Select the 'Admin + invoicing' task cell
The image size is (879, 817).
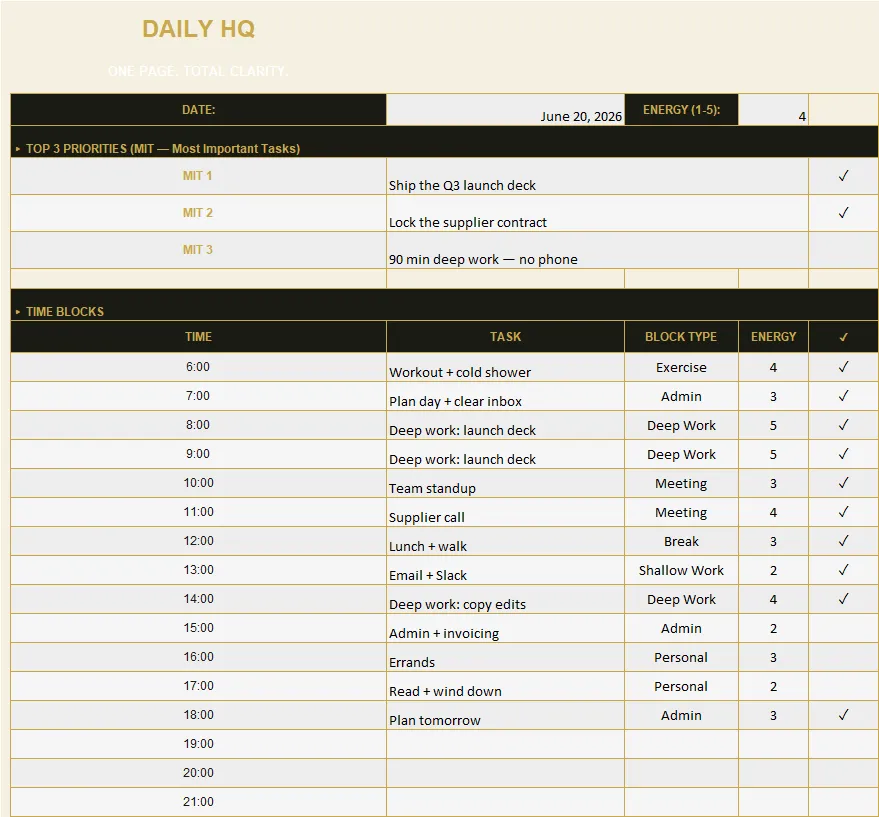[505, 628]
